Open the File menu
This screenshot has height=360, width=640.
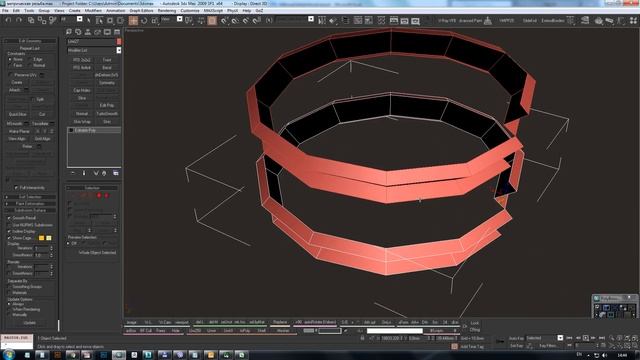[5, 11]
